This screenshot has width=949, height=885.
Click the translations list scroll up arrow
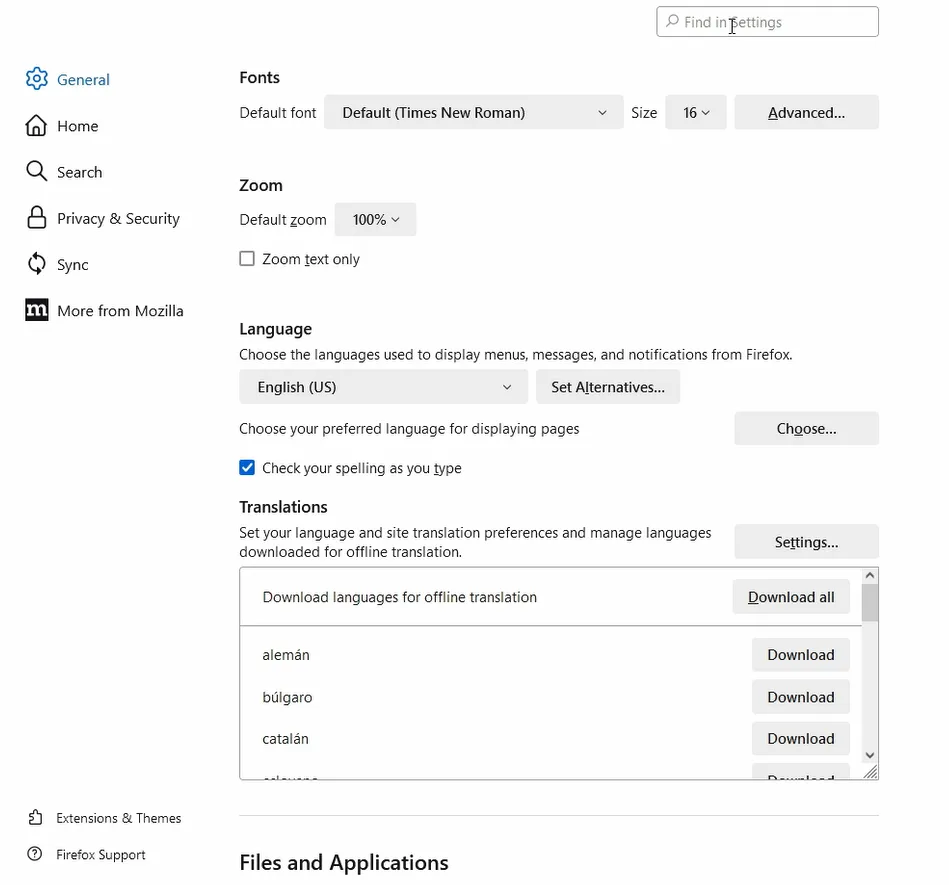point(870,575)
